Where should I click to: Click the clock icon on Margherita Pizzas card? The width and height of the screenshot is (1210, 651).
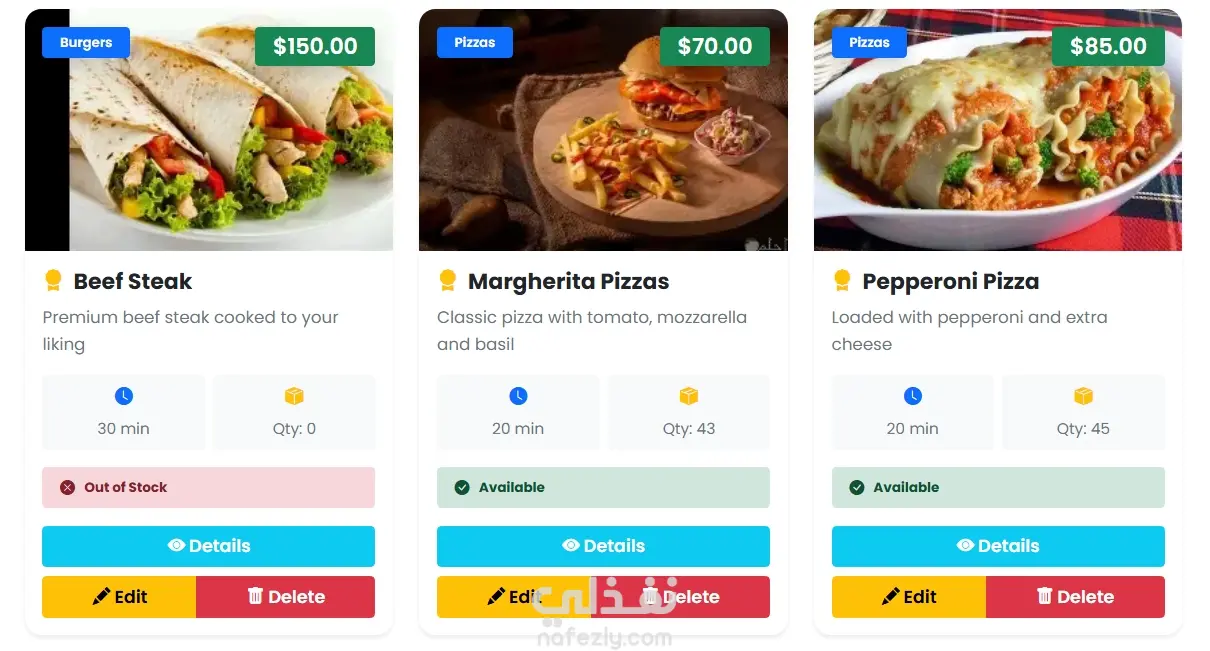pyautogui.click(x=518, y=396)
